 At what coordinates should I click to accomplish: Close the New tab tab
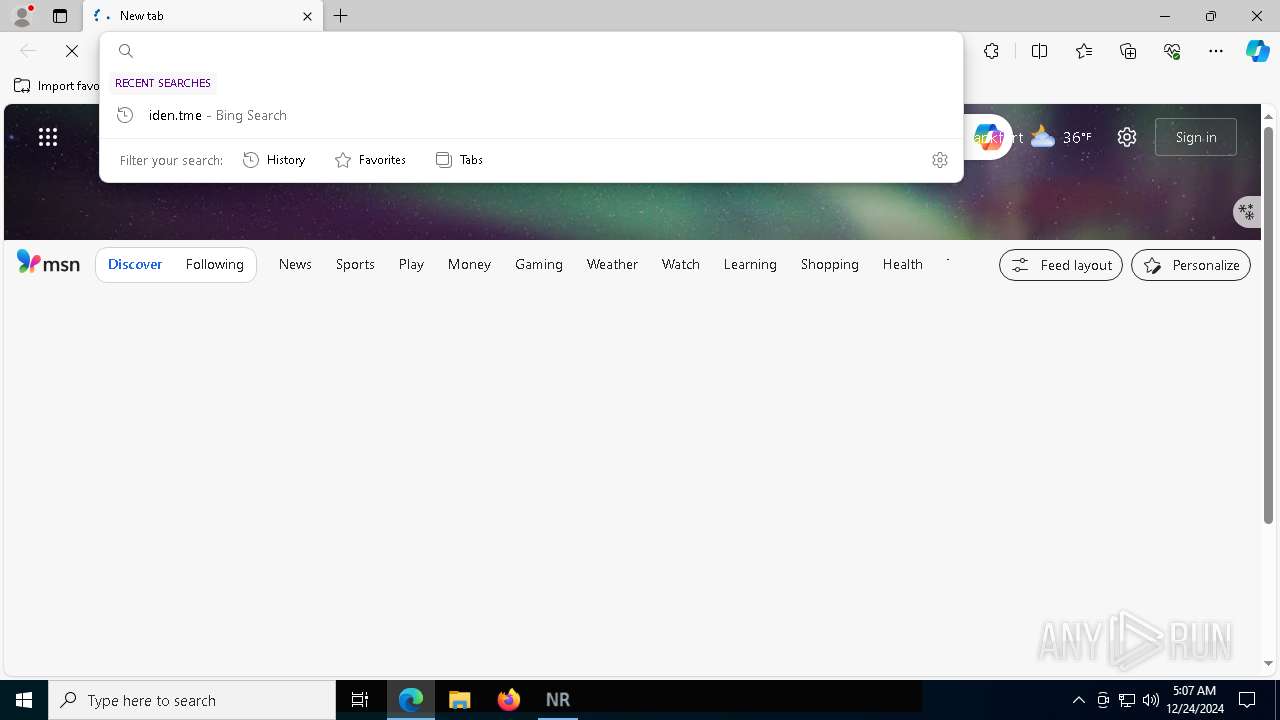point(307,16)
